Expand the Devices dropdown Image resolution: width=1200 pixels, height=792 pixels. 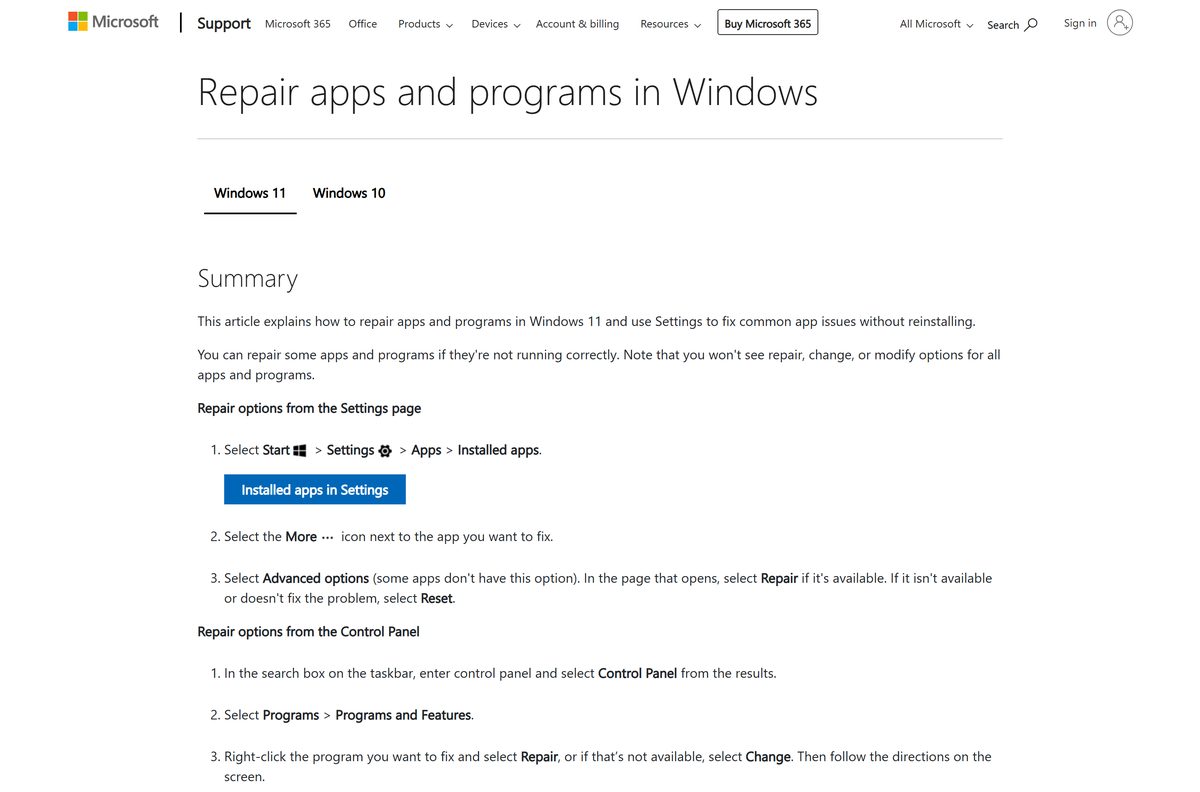click(496, 24)
